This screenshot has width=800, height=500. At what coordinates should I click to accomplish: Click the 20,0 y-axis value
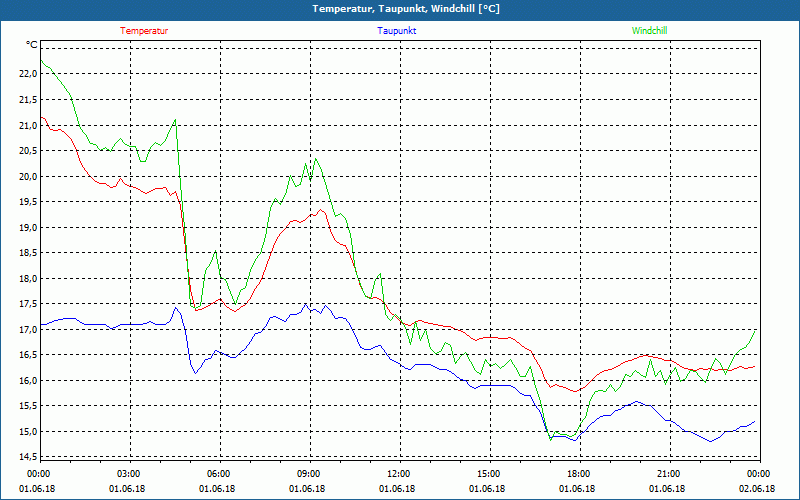28,176
